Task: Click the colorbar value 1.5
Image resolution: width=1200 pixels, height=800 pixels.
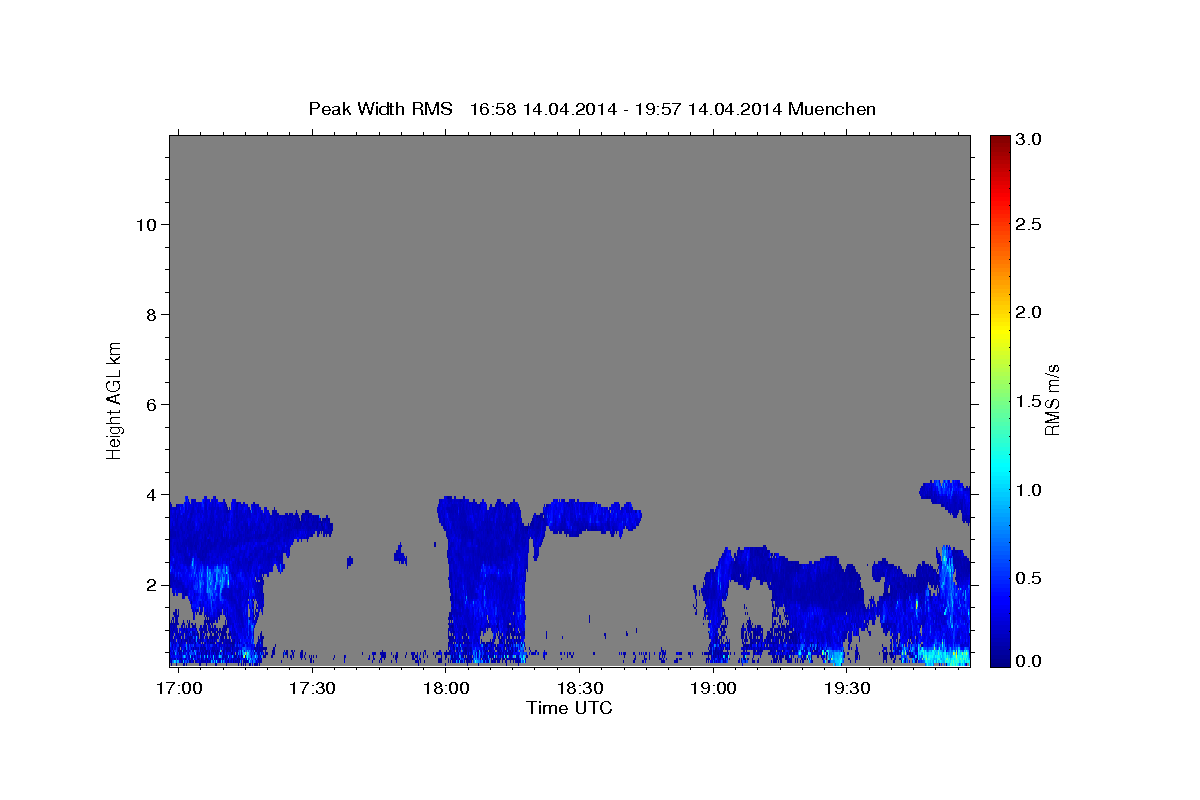Action: pyautogui.click(x=1029, y=401)
